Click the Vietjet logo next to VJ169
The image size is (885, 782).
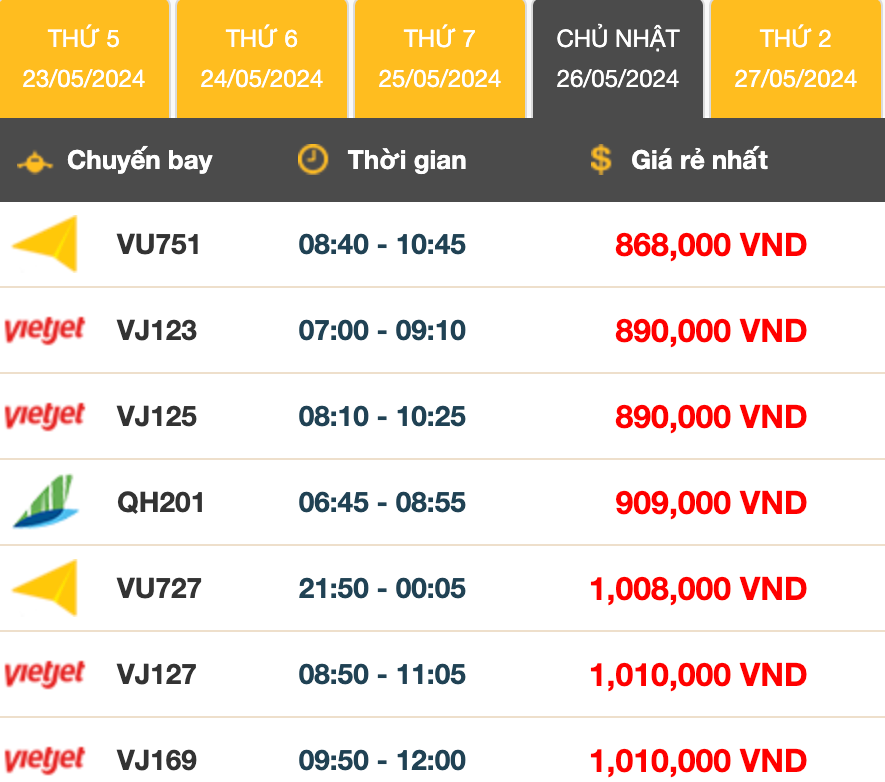point(46,760)
